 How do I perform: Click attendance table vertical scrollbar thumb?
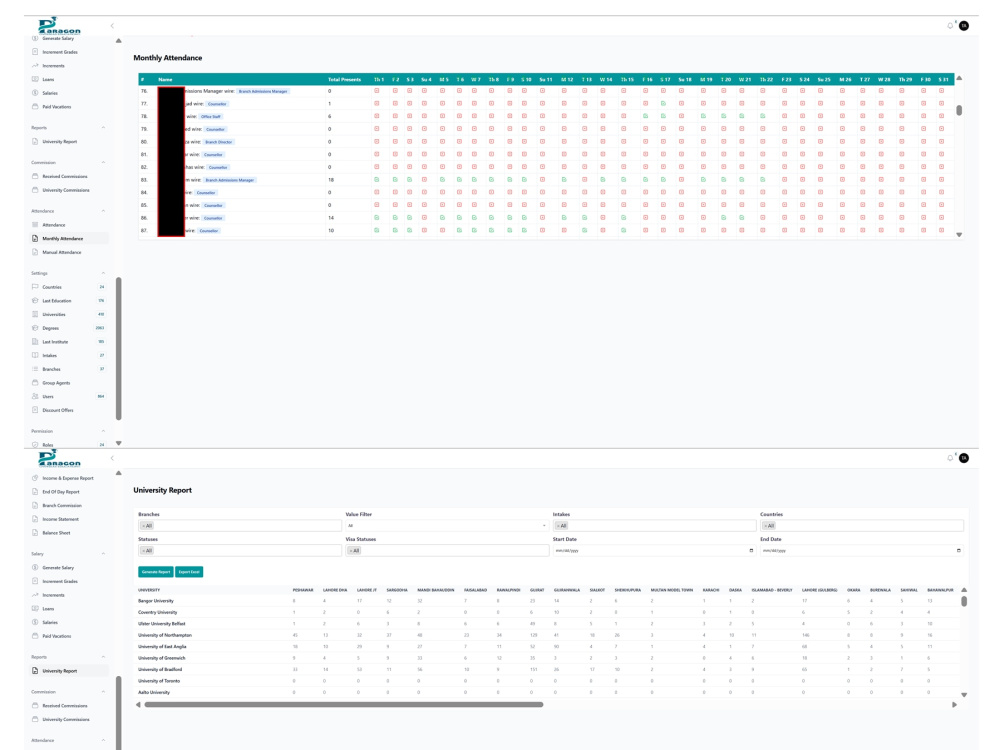click(x=959, y=110)
